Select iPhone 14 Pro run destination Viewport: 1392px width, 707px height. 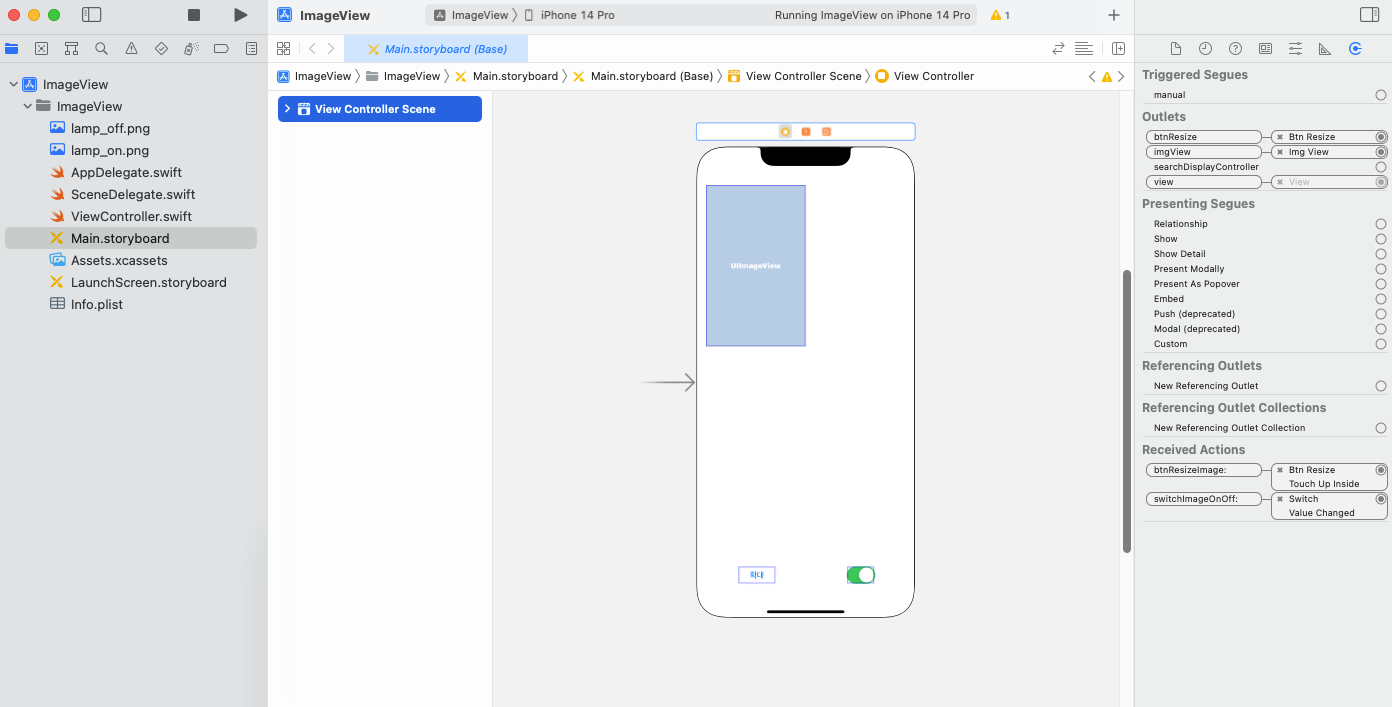578,15
